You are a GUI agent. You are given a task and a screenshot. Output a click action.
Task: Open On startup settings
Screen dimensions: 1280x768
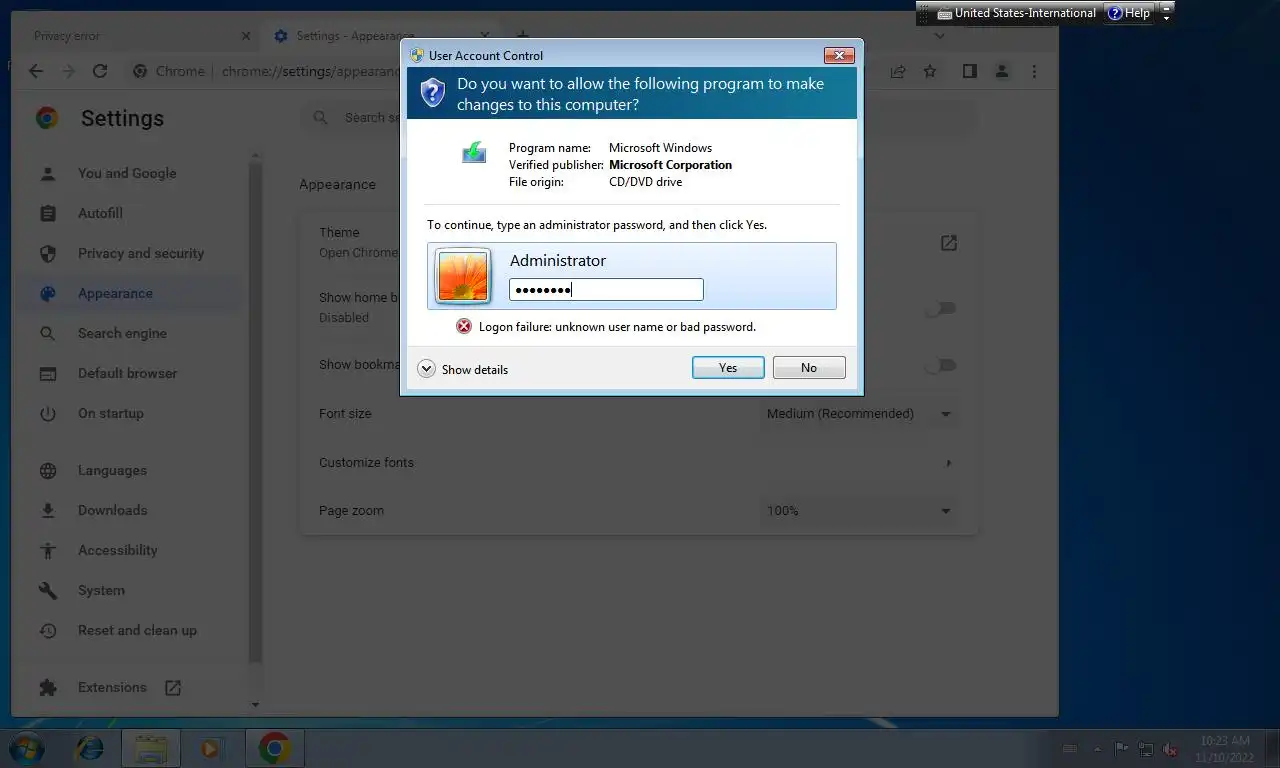tap(111, 413)
